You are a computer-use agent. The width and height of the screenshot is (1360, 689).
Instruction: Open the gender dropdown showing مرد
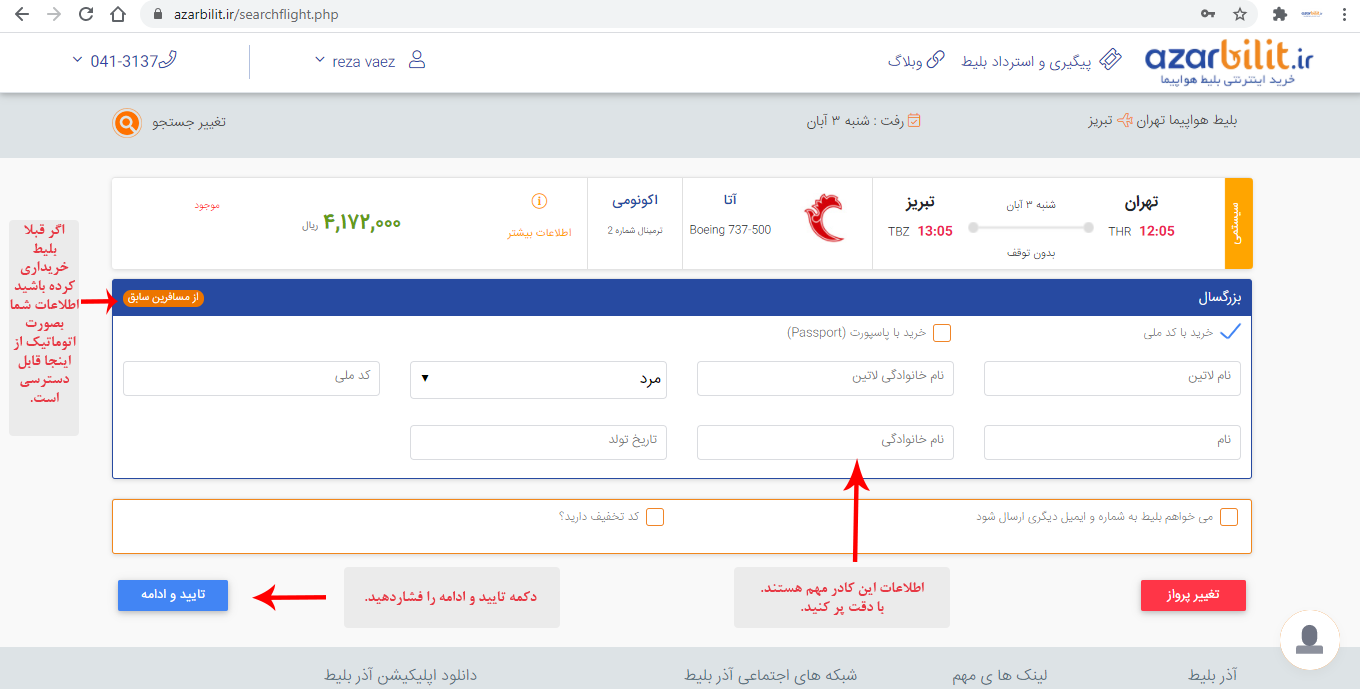(538, 379)
